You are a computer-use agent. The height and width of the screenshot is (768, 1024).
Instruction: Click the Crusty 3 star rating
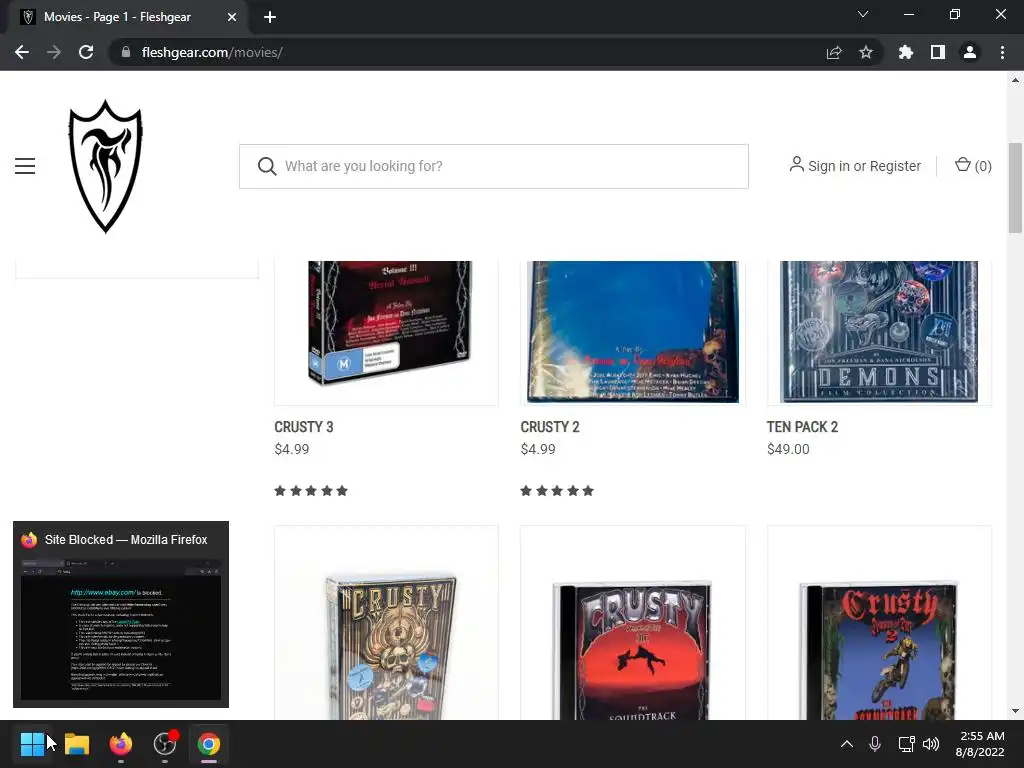click(311, 491)
